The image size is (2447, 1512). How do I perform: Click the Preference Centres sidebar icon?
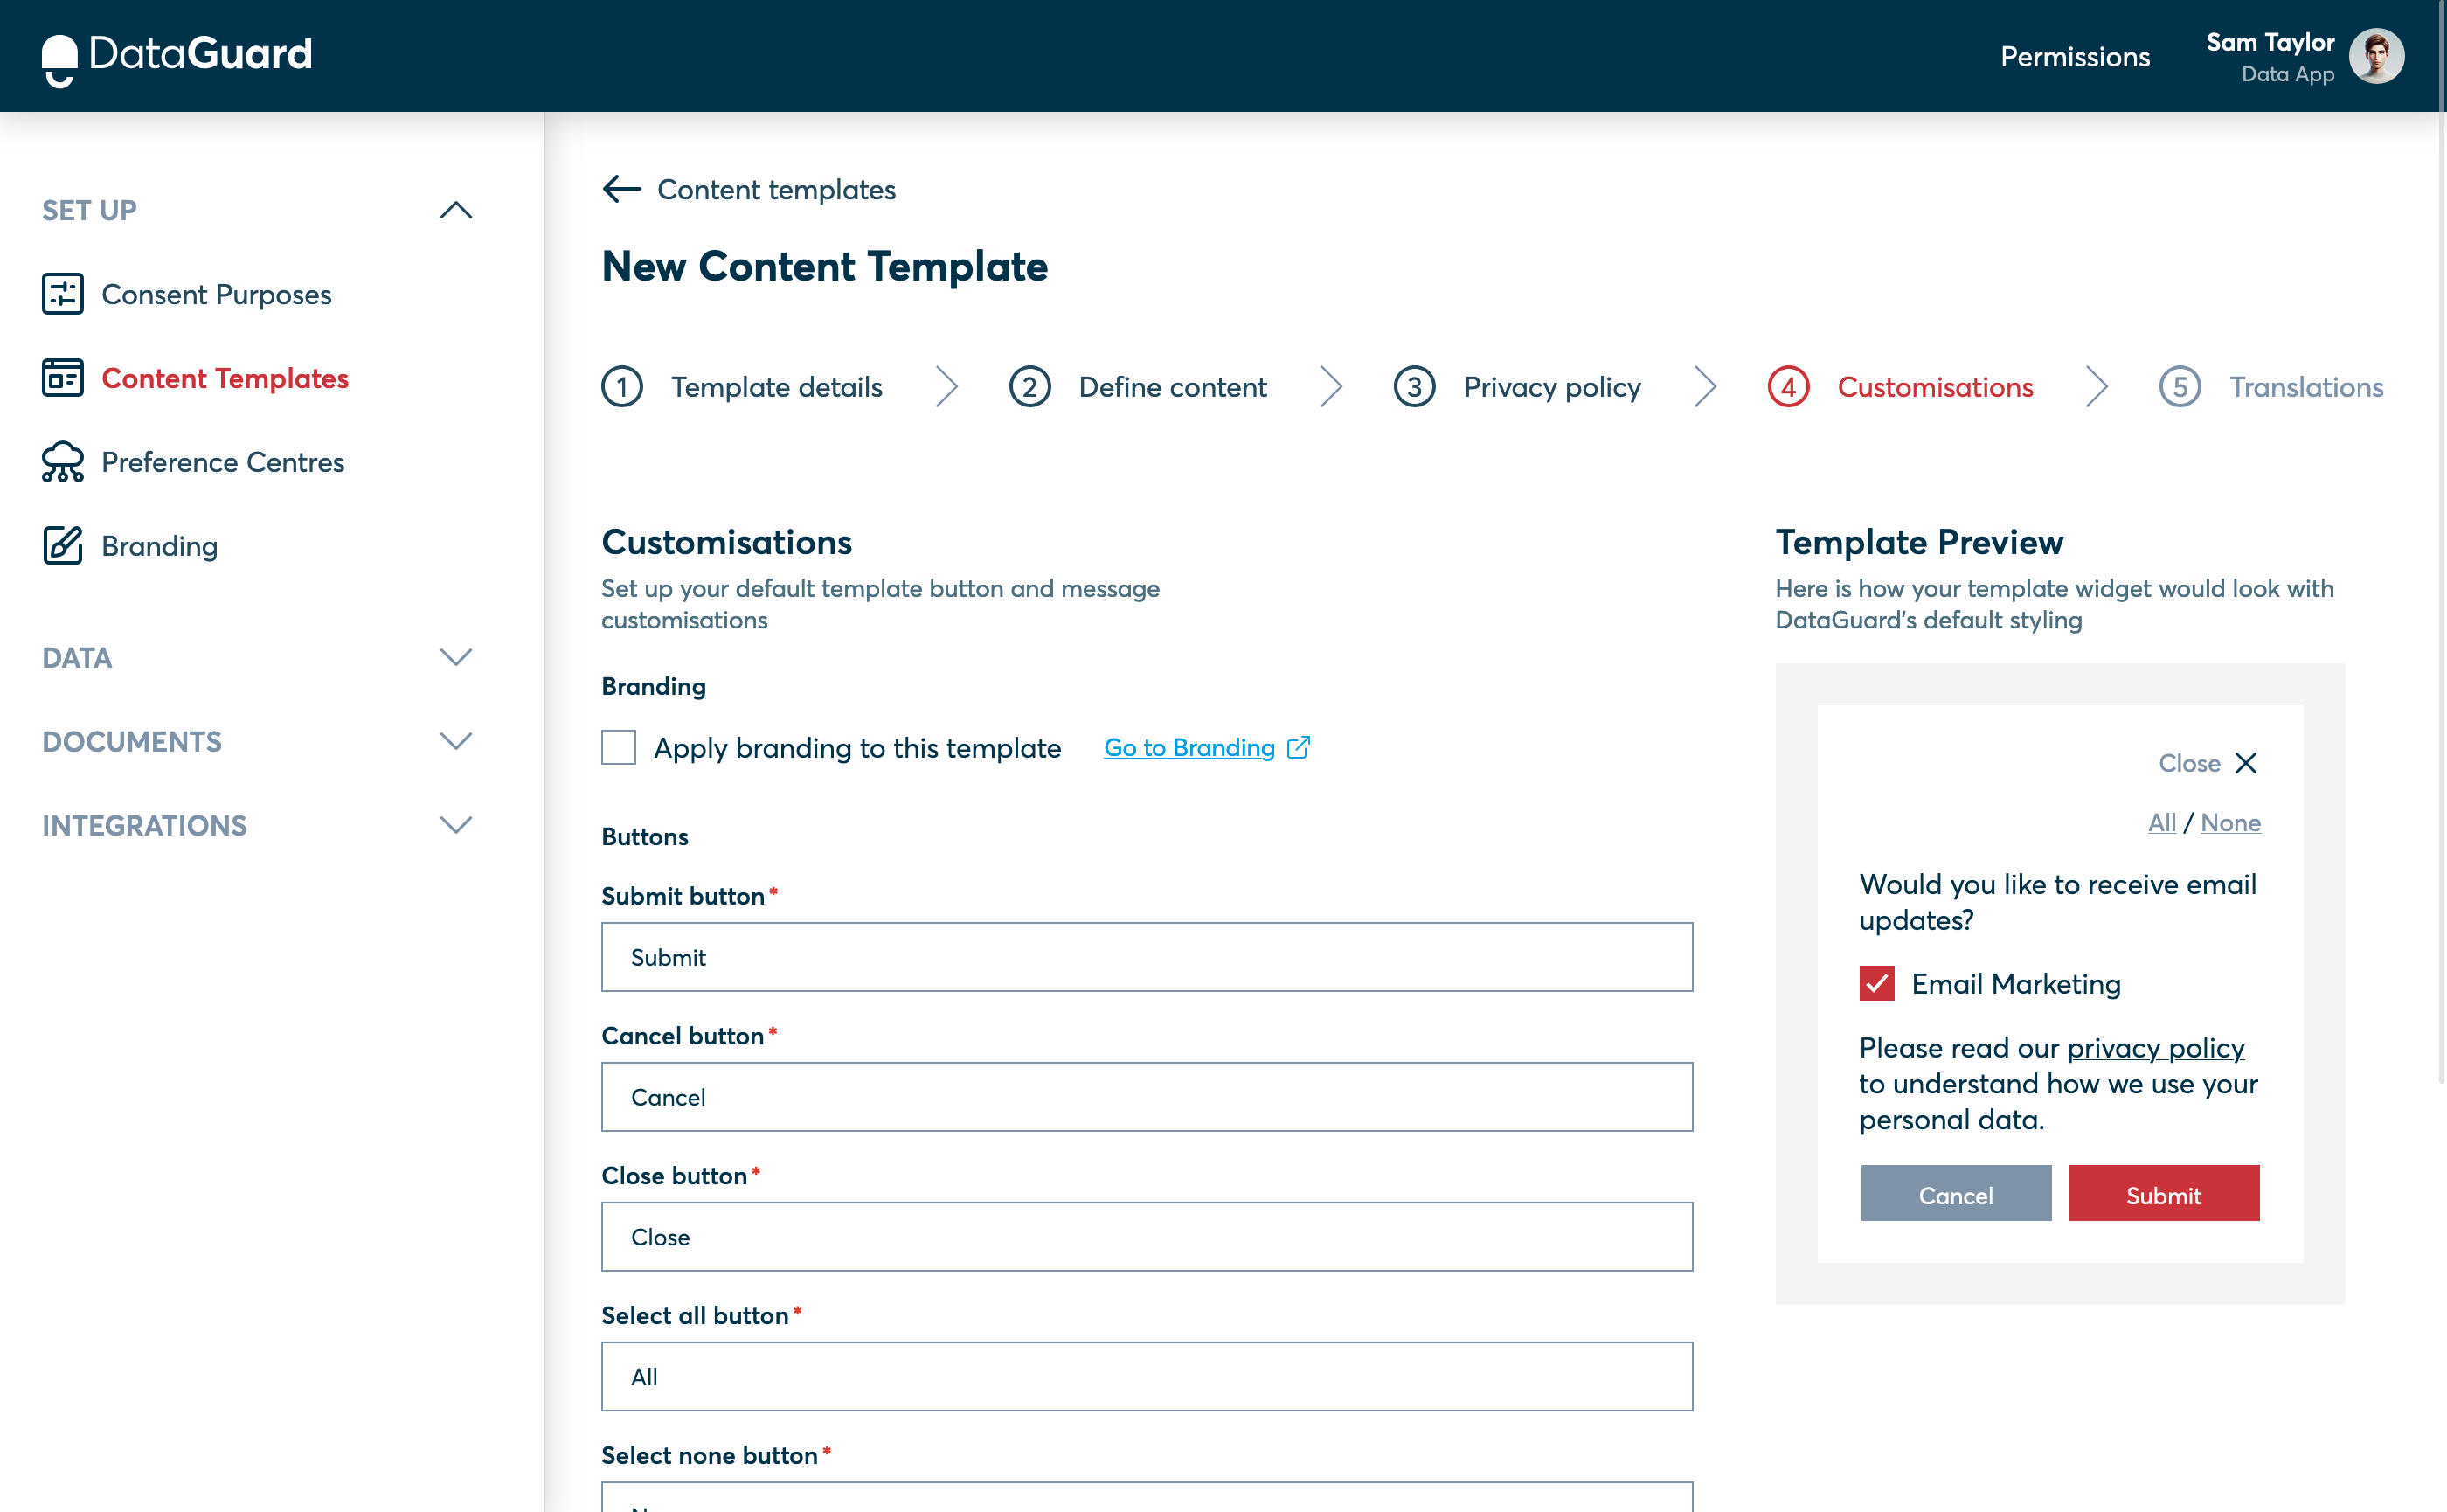[61, 461]
